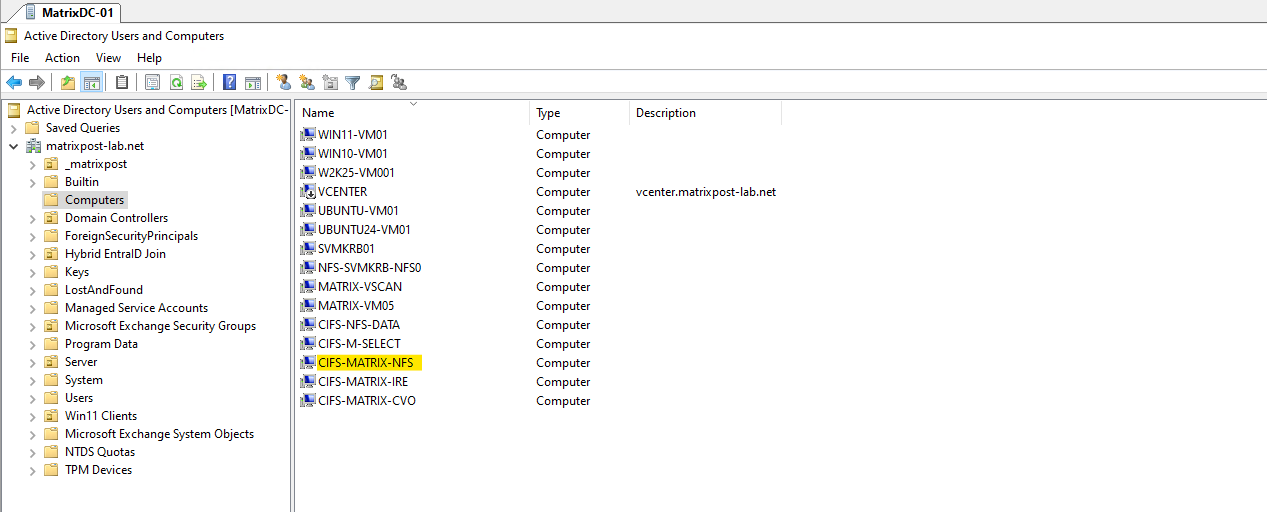Expand the Builtin container
The height and width of the screenshot is (512, 1267).
(32, 182)
